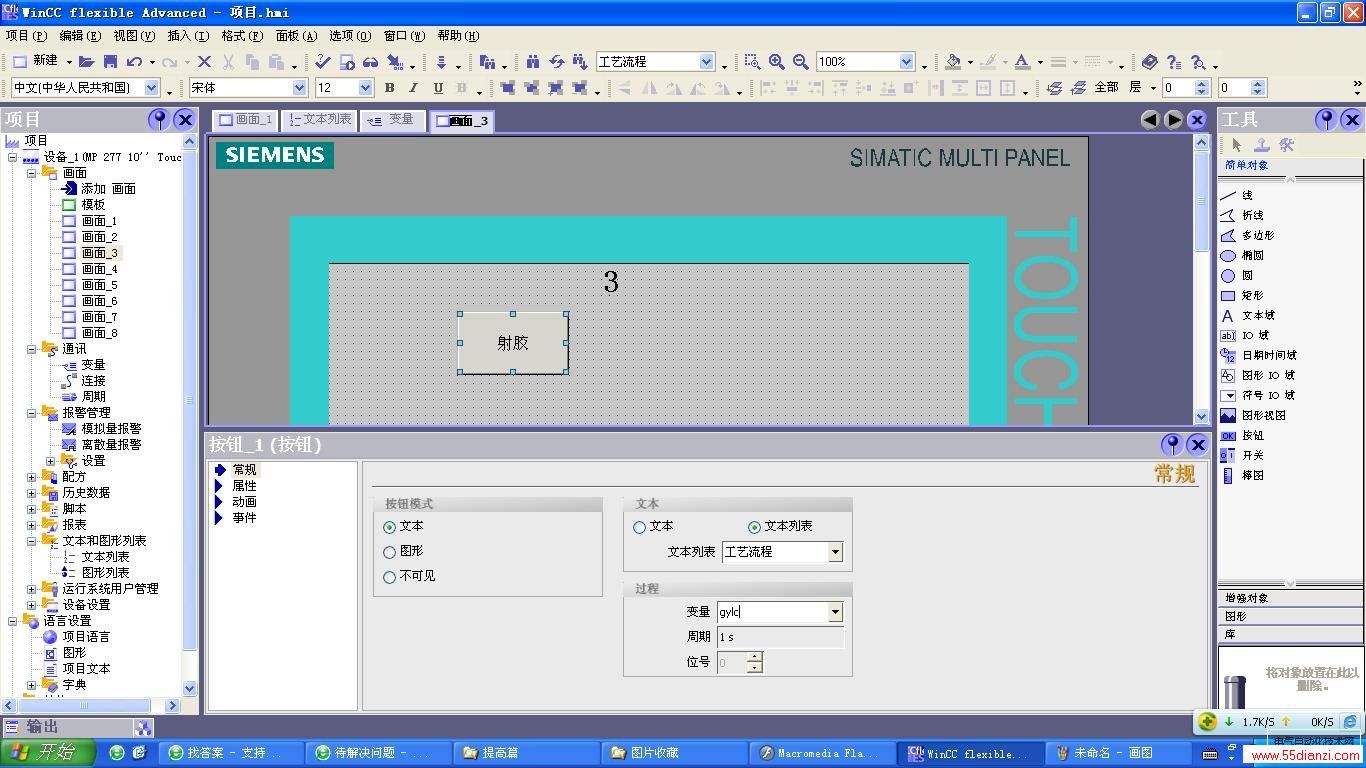The image size is (1366, 768).
Task: Select the Ellipse tool in toolbox
Action: point(1242,256)
